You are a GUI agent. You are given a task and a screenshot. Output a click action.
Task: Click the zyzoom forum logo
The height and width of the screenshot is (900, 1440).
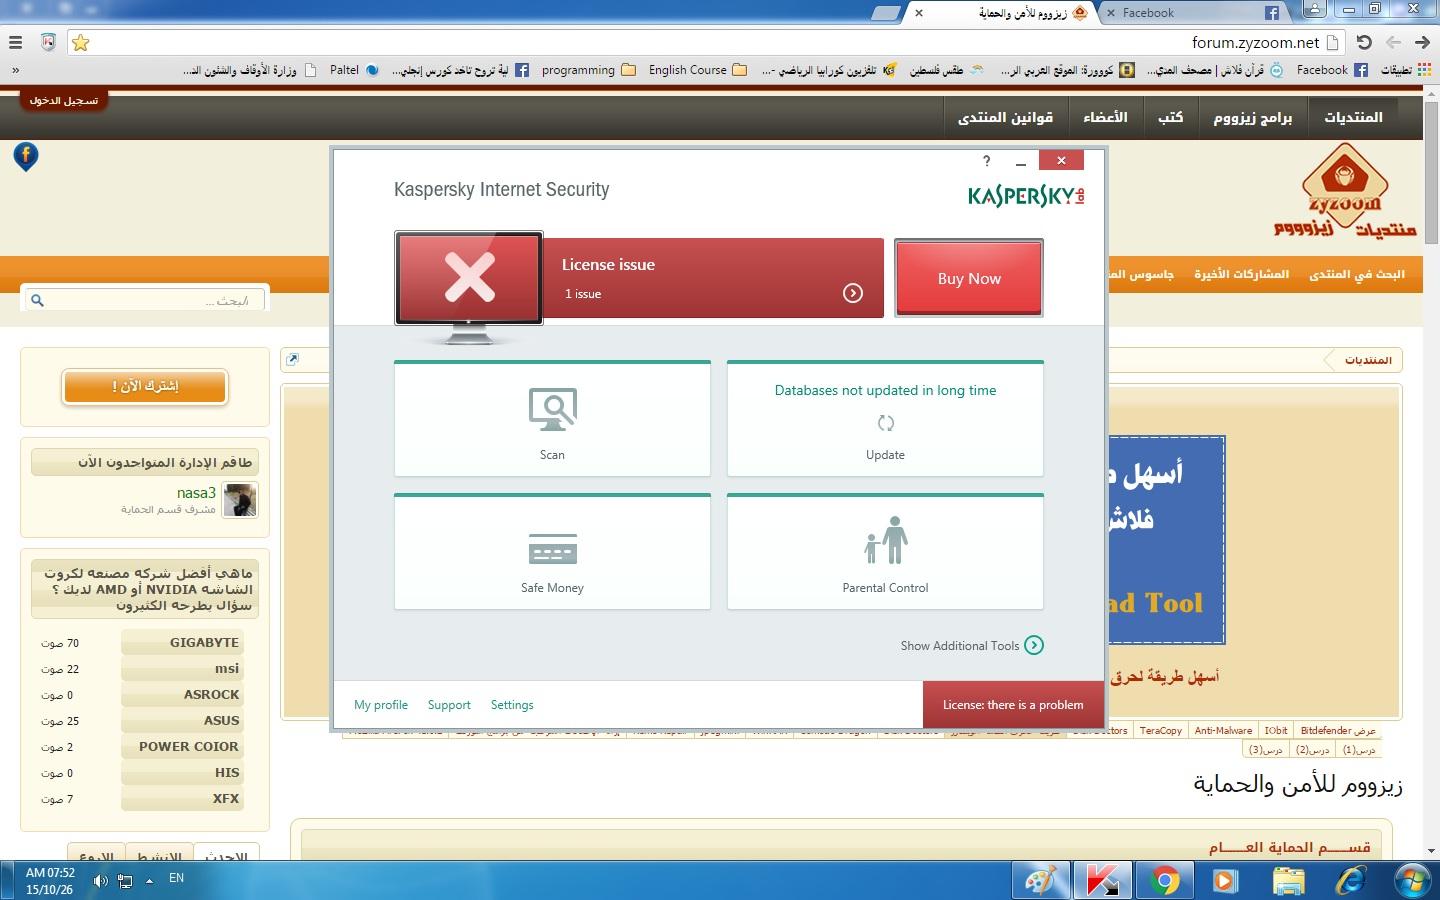tap(1345, 190)
